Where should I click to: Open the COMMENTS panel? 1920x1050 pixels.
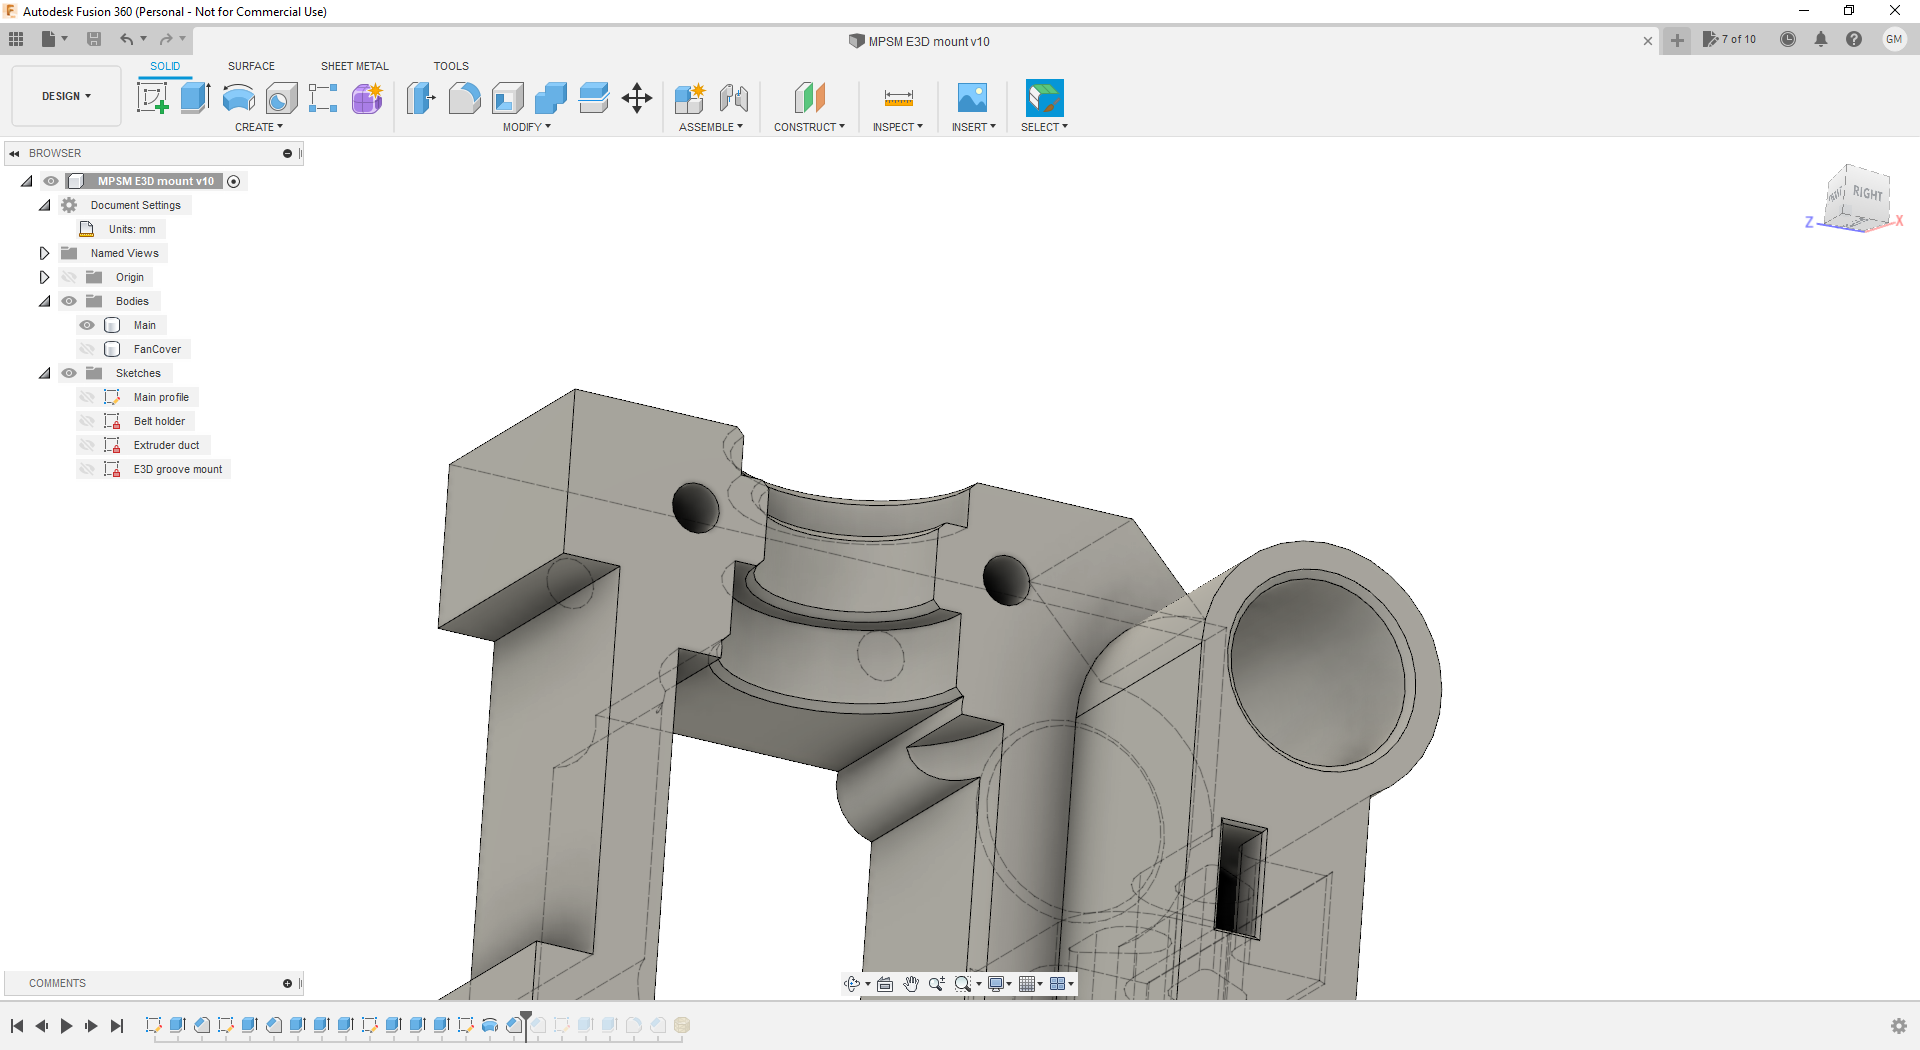tap(57, 983)
